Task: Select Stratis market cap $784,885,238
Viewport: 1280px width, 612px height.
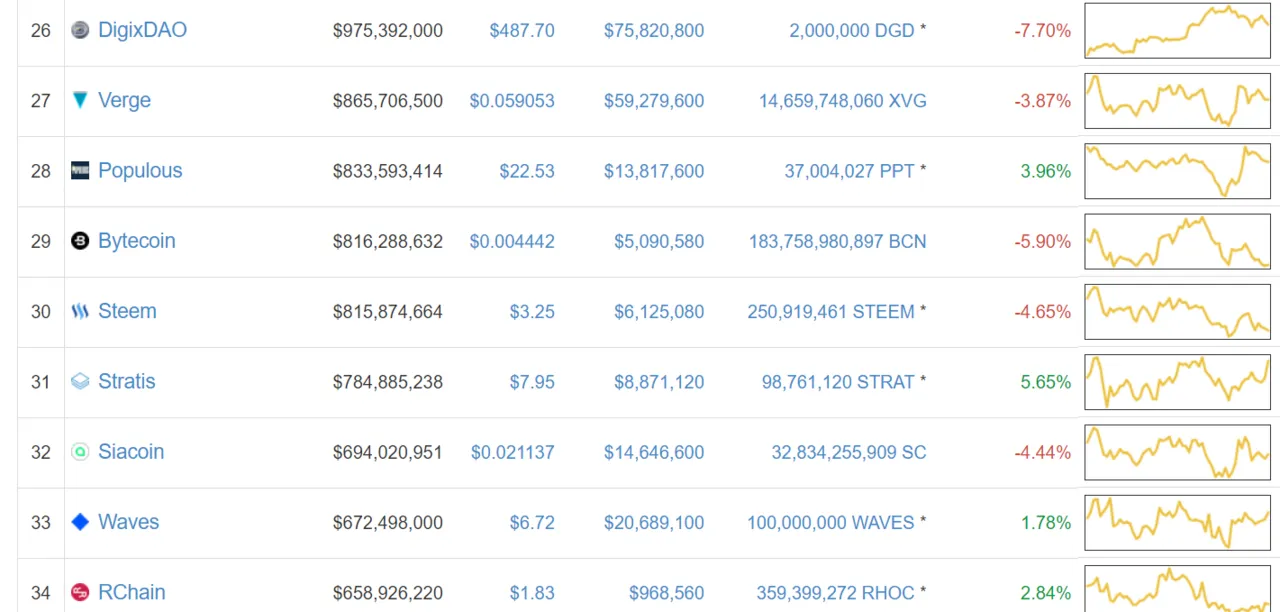Action: pyautogui.click(x=388, y=382)
